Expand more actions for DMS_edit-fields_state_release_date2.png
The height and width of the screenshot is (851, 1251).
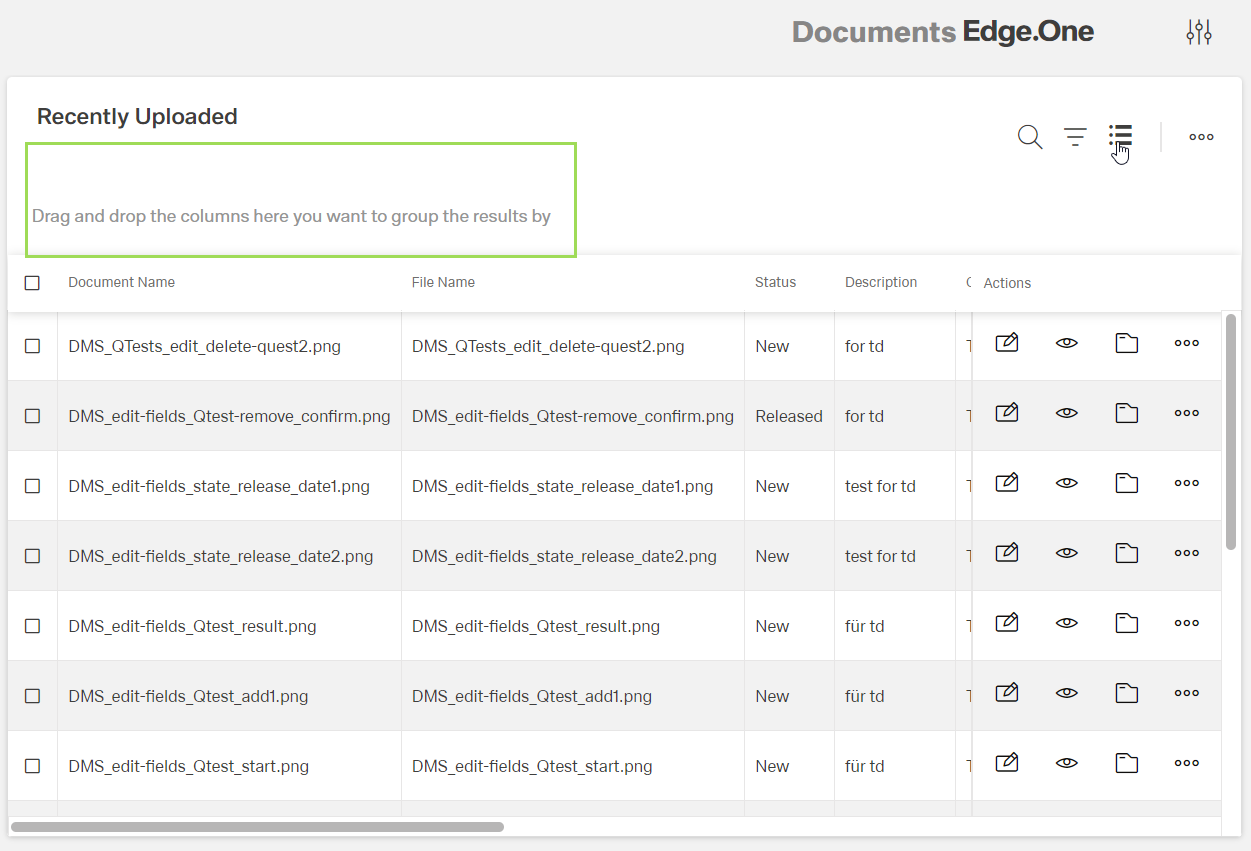pyautogui.click(x=1187, y=553)
